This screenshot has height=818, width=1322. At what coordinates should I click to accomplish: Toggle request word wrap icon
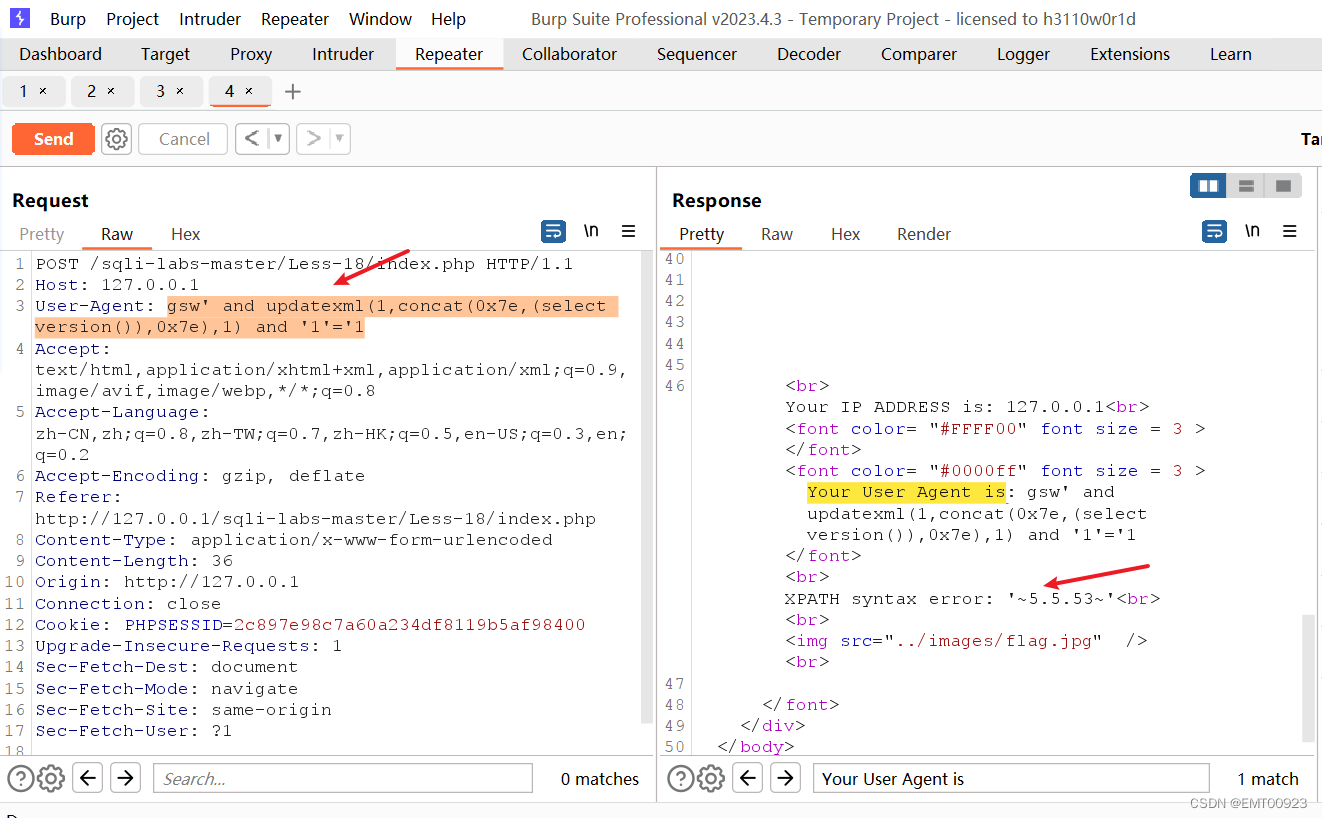(553, 232)
